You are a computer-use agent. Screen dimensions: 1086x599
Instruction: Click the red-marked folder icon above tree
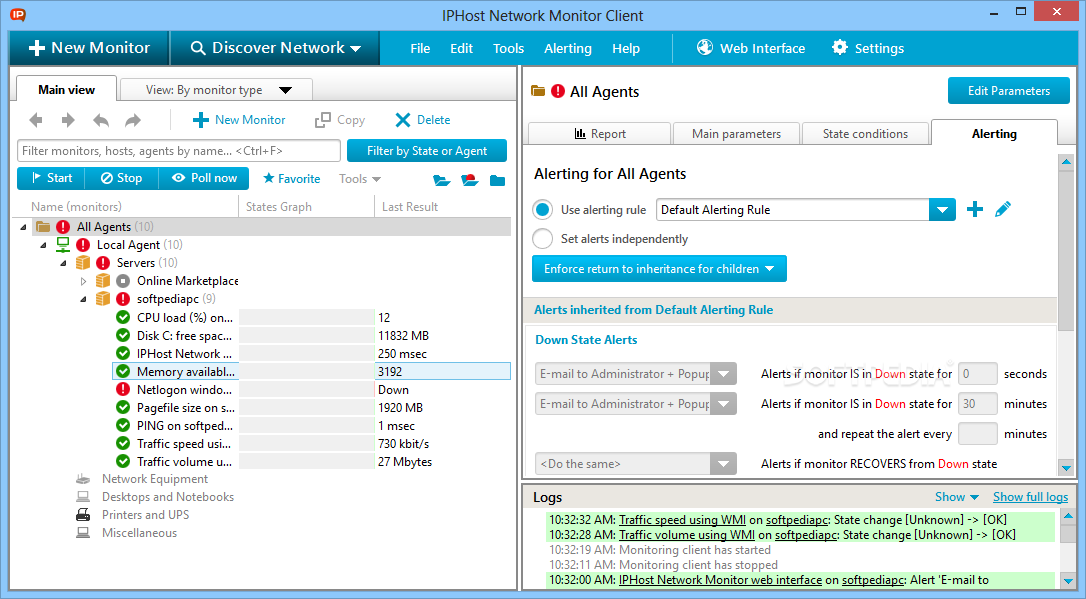click(470, 180)
